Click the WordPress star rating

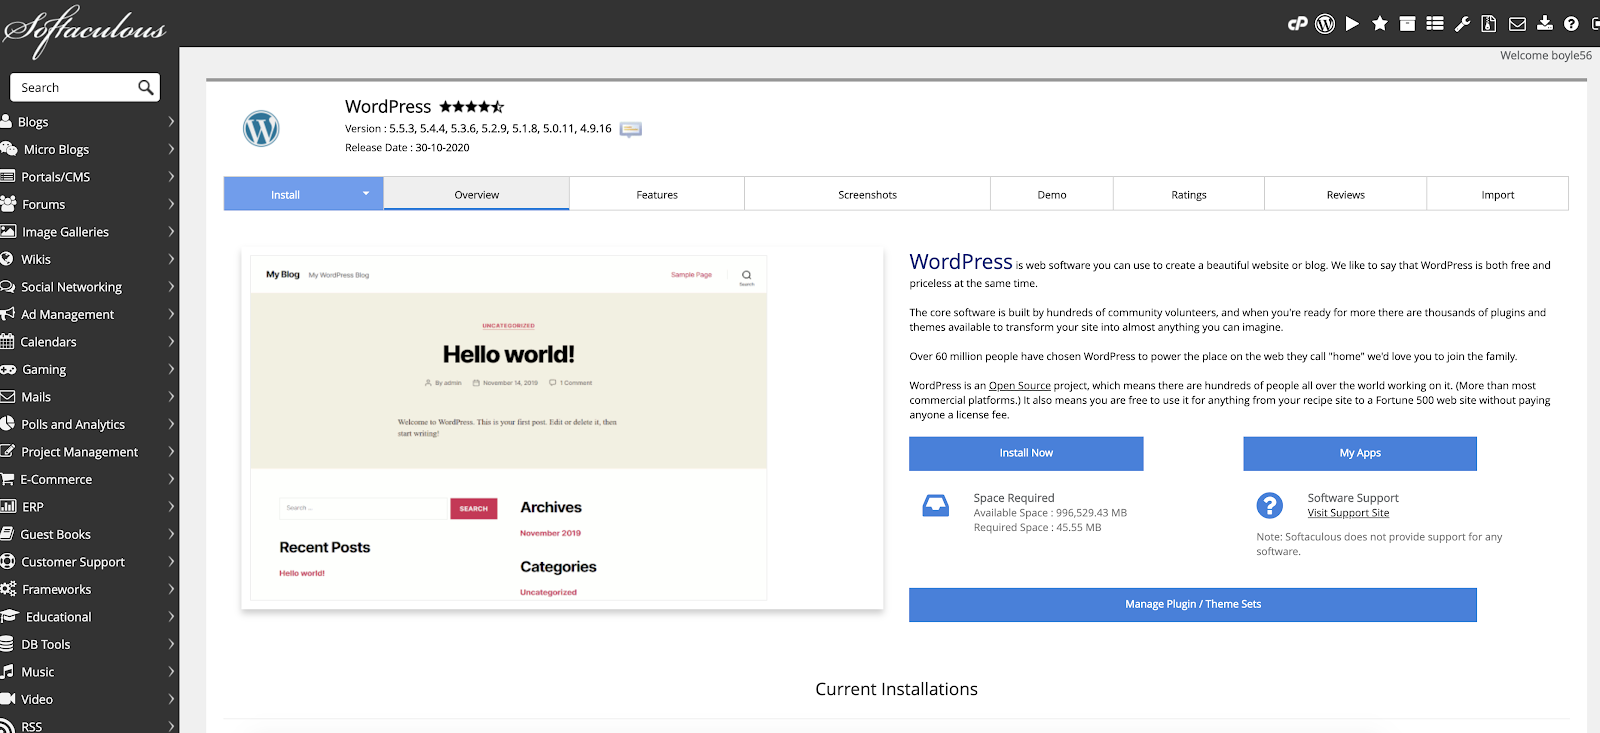[x=471, y=106]
